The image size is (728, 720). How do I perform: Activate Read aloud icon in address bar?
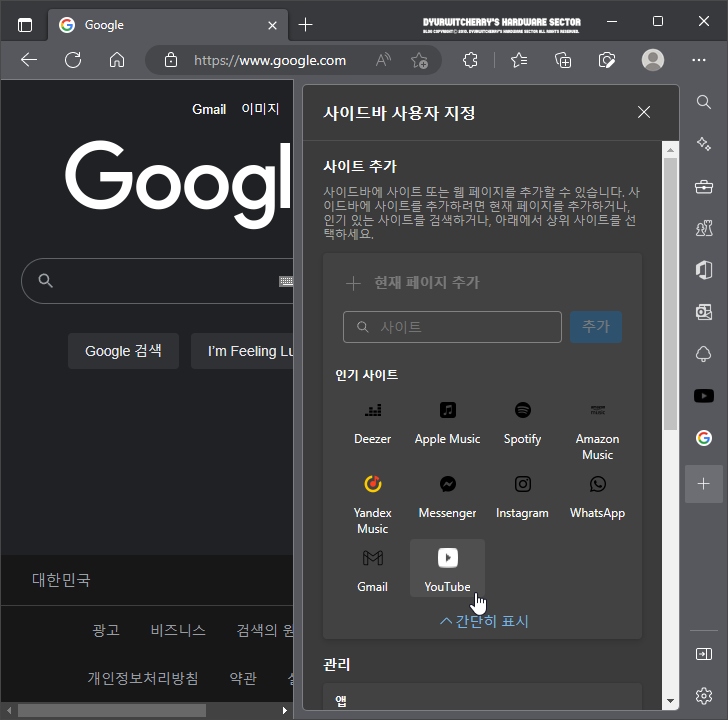coord(383,60)
